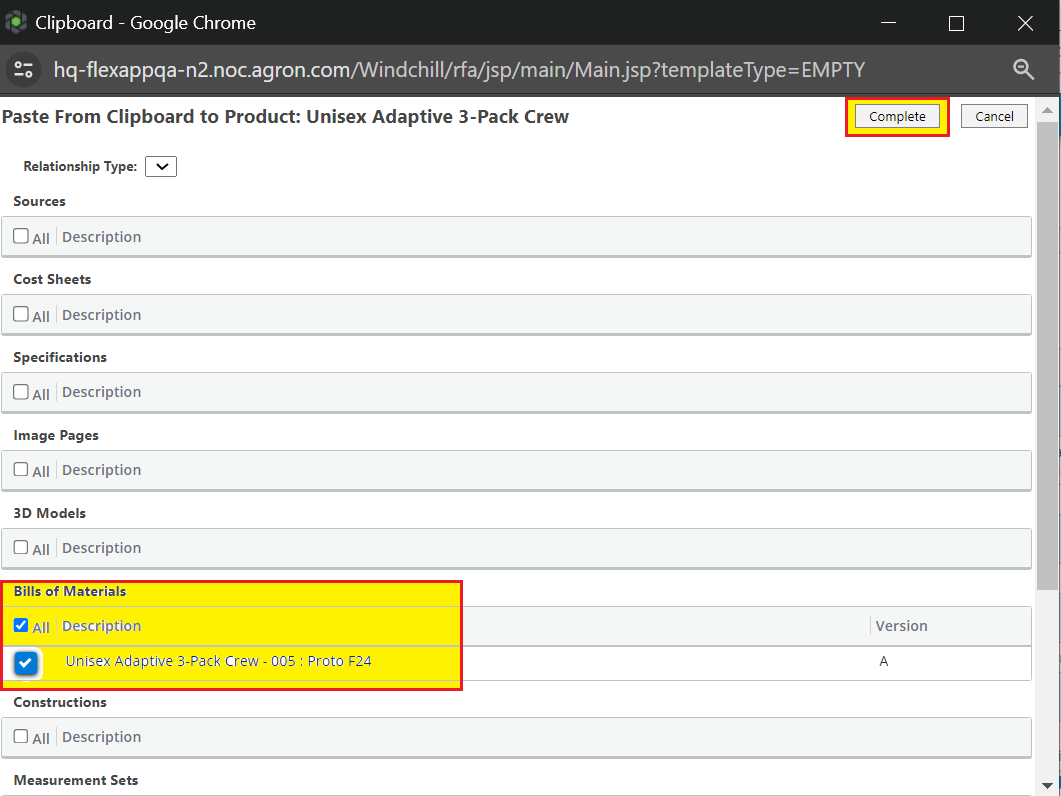Click the Cancel button

click(x=994, y=116)
